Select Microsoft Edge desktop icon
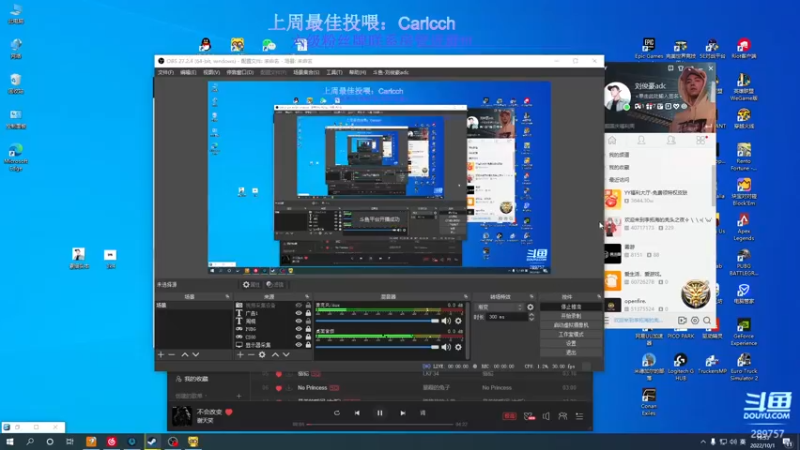 (x=15, y=157)
